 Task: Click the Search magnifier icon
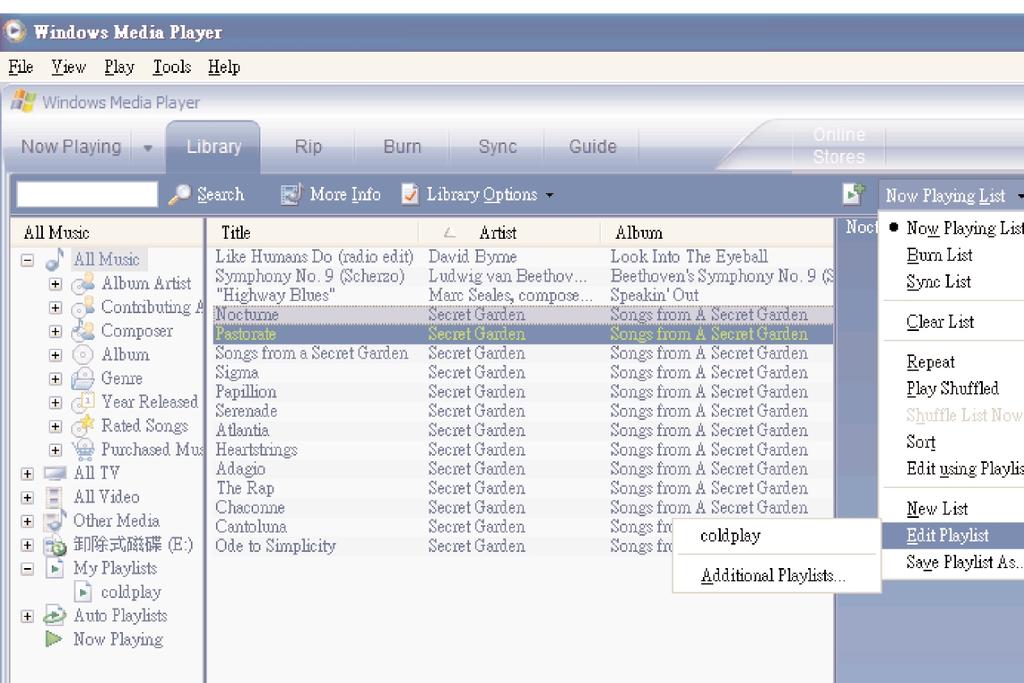[x=180, y=194]
